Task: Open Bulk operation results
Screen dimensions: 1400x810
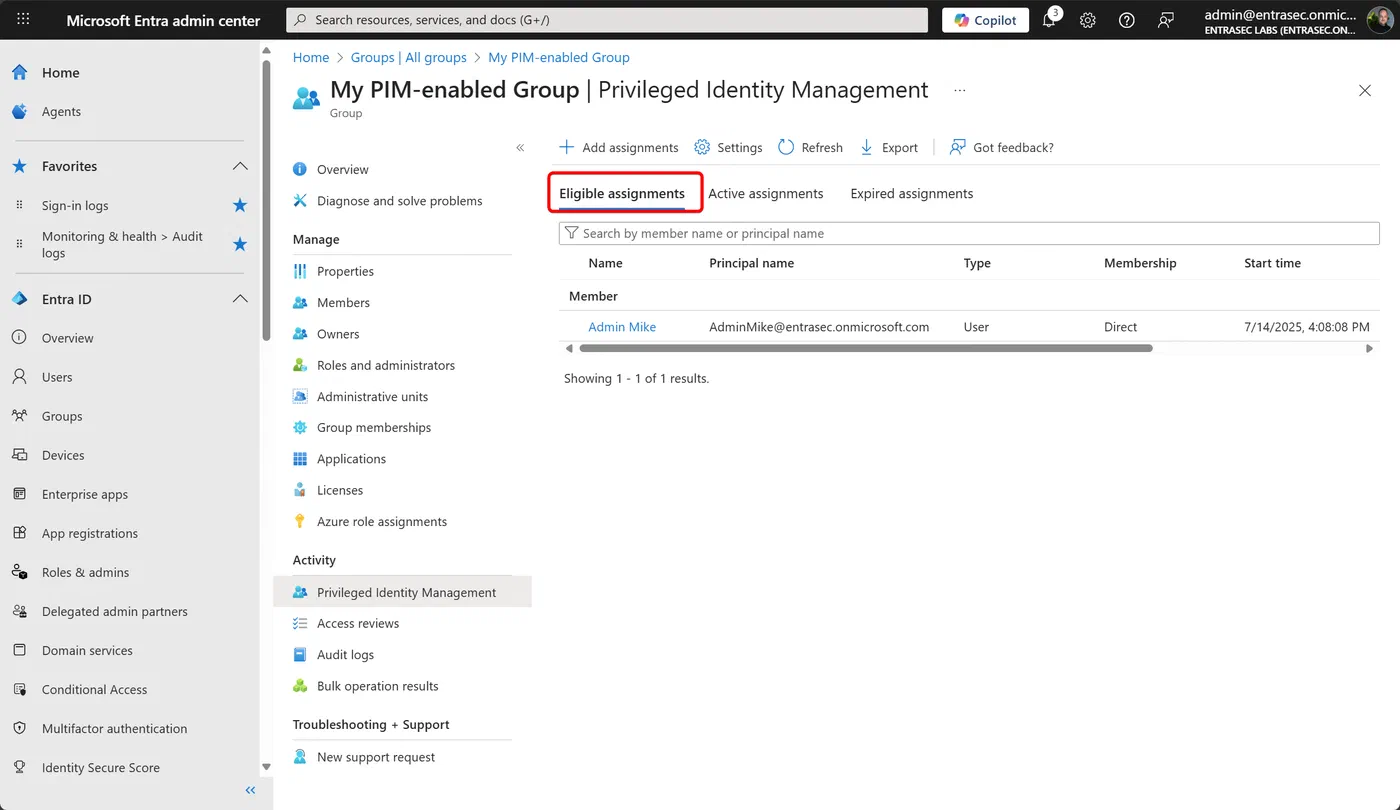Action: pyautogui.click(x=377, y=686)
